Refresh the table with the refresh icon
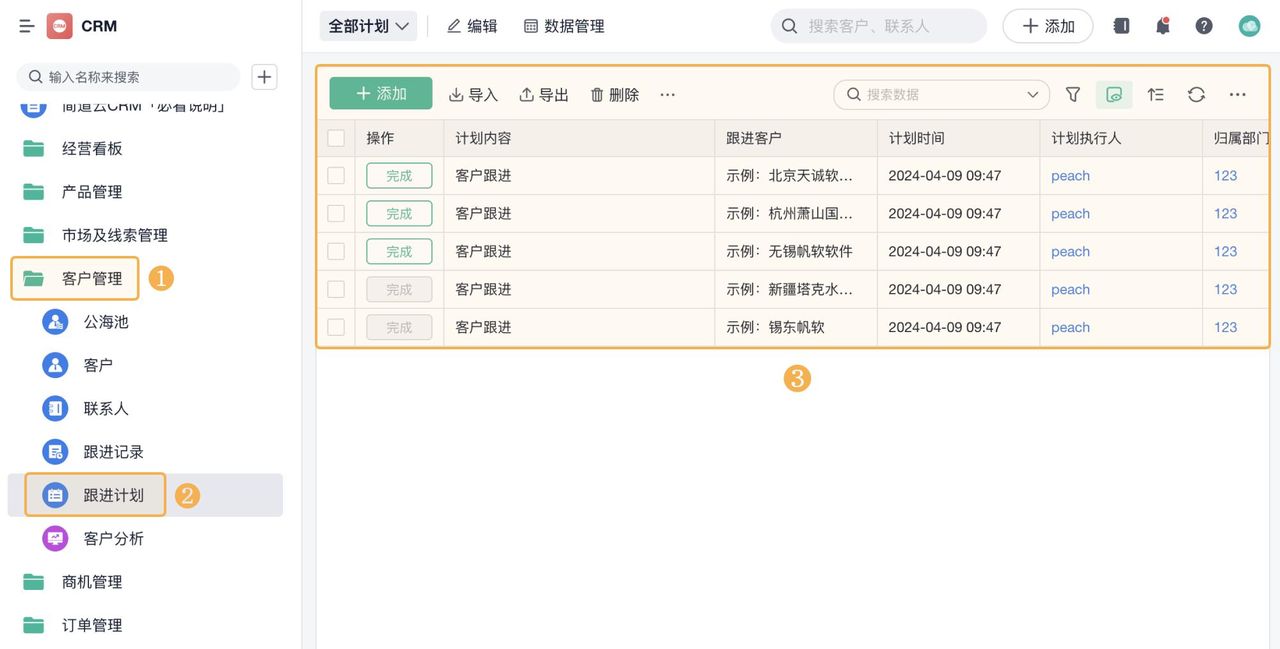 (1196, 94)
